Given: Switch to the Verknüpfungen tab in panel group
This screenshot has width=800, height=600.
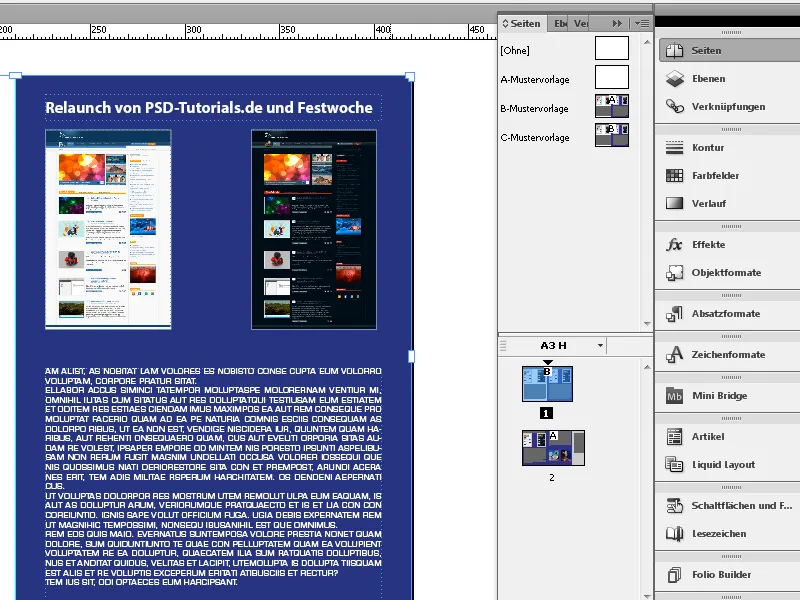Looking at the screenshot, I should pos(580,23).
